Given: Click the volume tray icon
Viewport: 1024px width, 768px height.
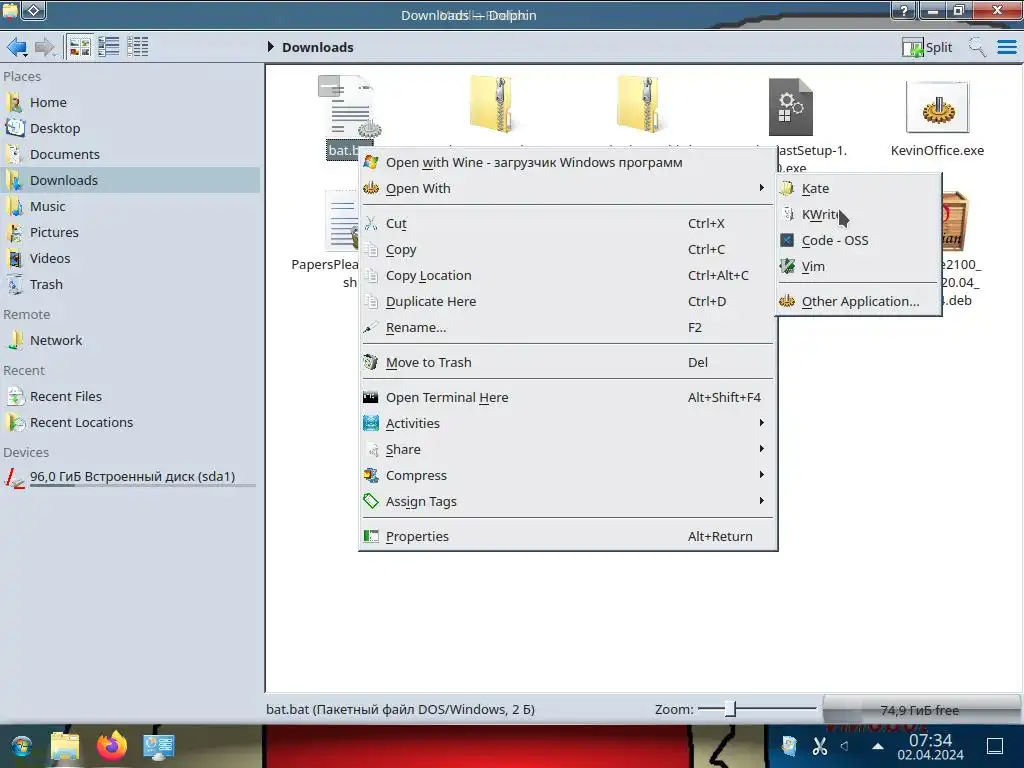Looking at the screenshot, I should coord(844,746).
